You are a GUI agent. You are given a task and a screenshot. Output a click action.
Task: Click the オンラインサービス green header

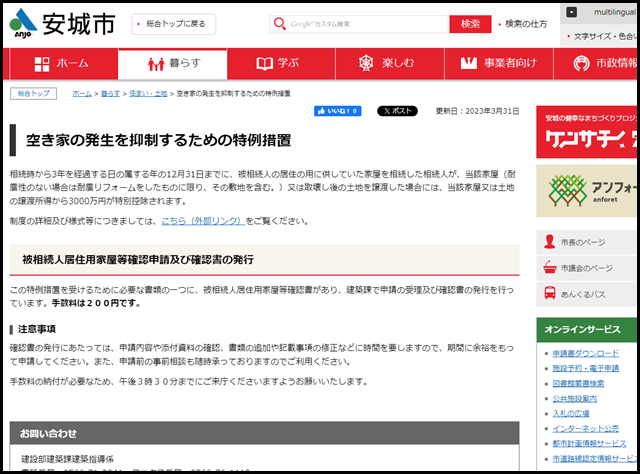click(587, 329)
